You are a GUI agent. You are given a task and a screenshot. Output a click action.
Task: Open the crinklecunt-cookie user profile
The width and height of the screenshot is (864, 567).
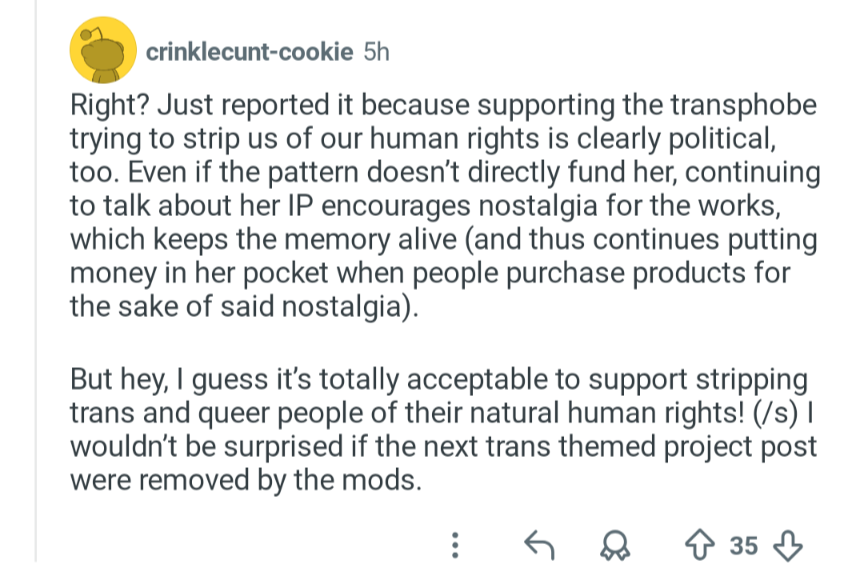click(x=249, y=52)
